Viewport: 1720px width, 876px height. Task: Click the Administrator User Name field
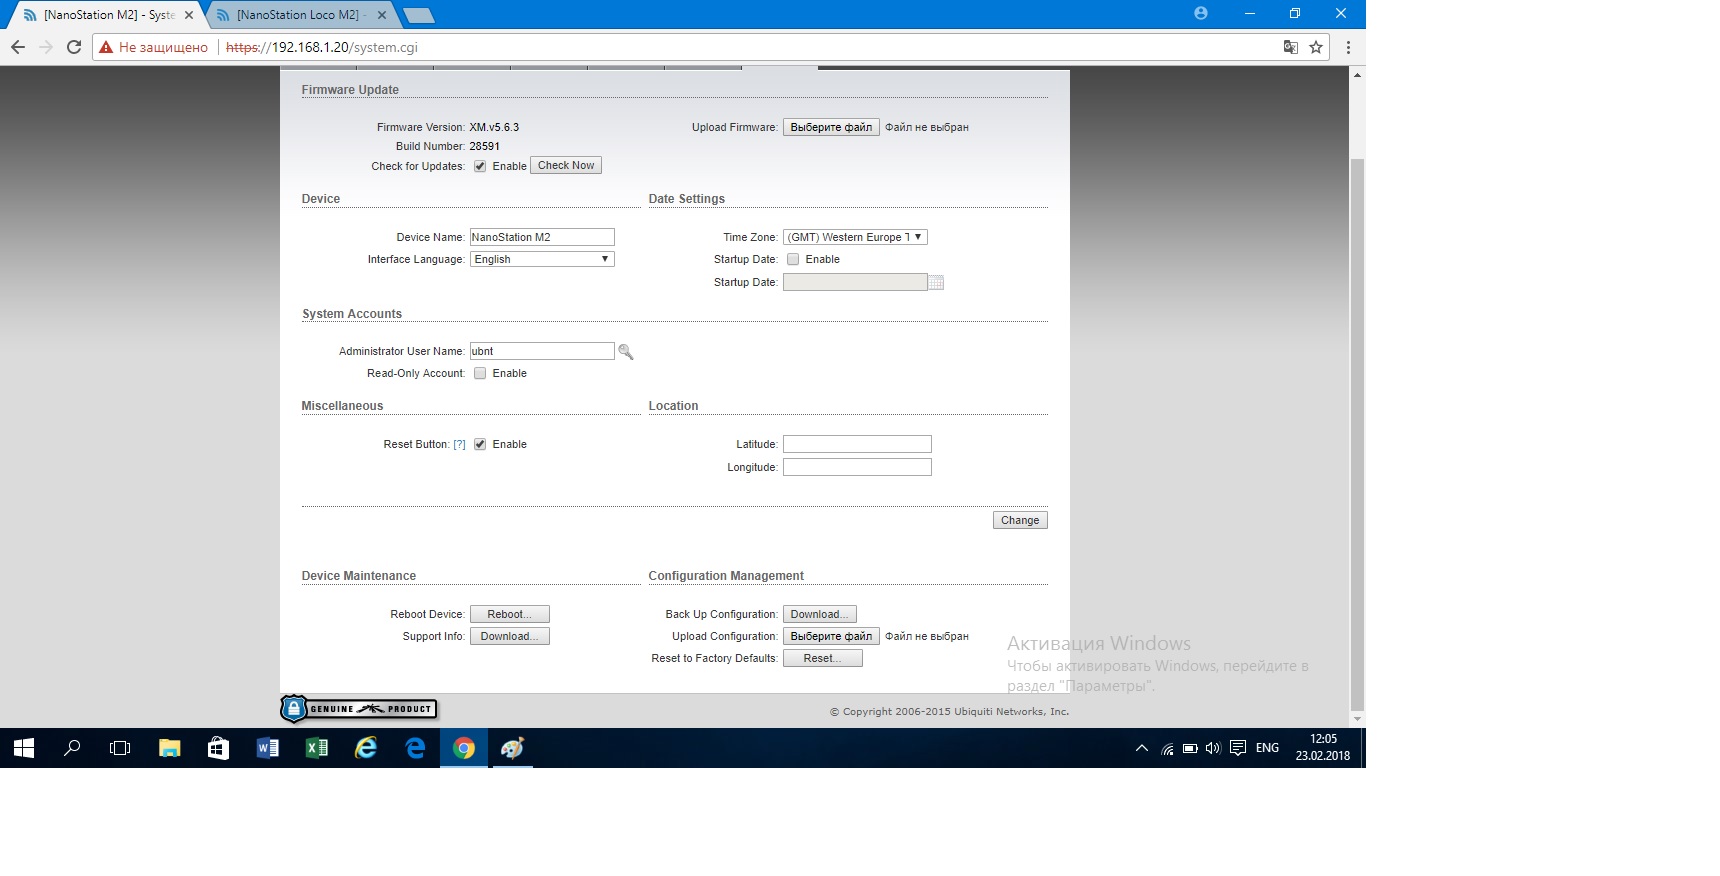point(542,351)
